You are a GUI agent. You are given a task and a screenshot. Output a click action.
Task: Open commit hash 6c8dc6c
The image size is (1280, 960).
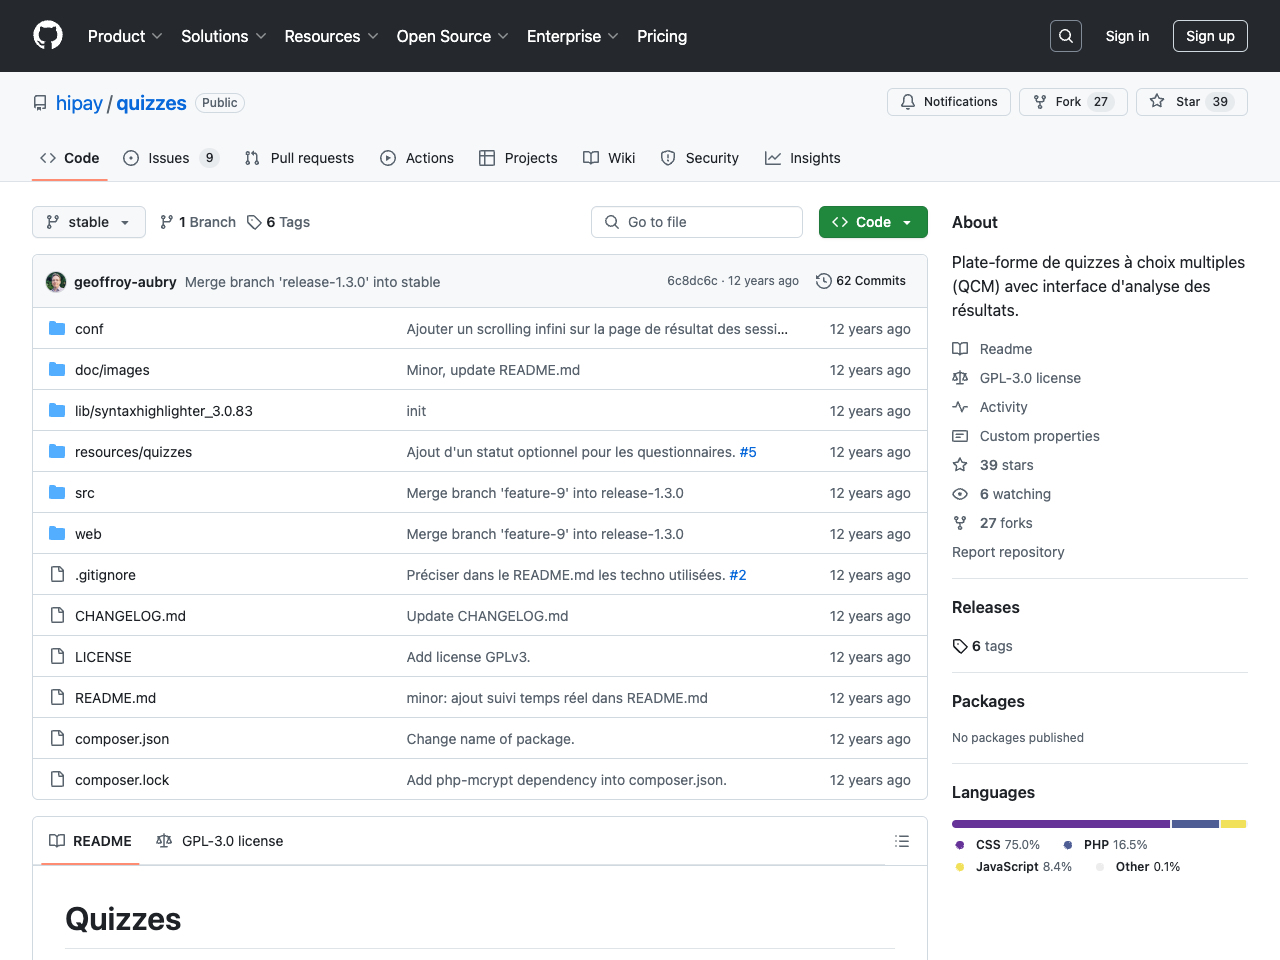(x=692, y=281)
